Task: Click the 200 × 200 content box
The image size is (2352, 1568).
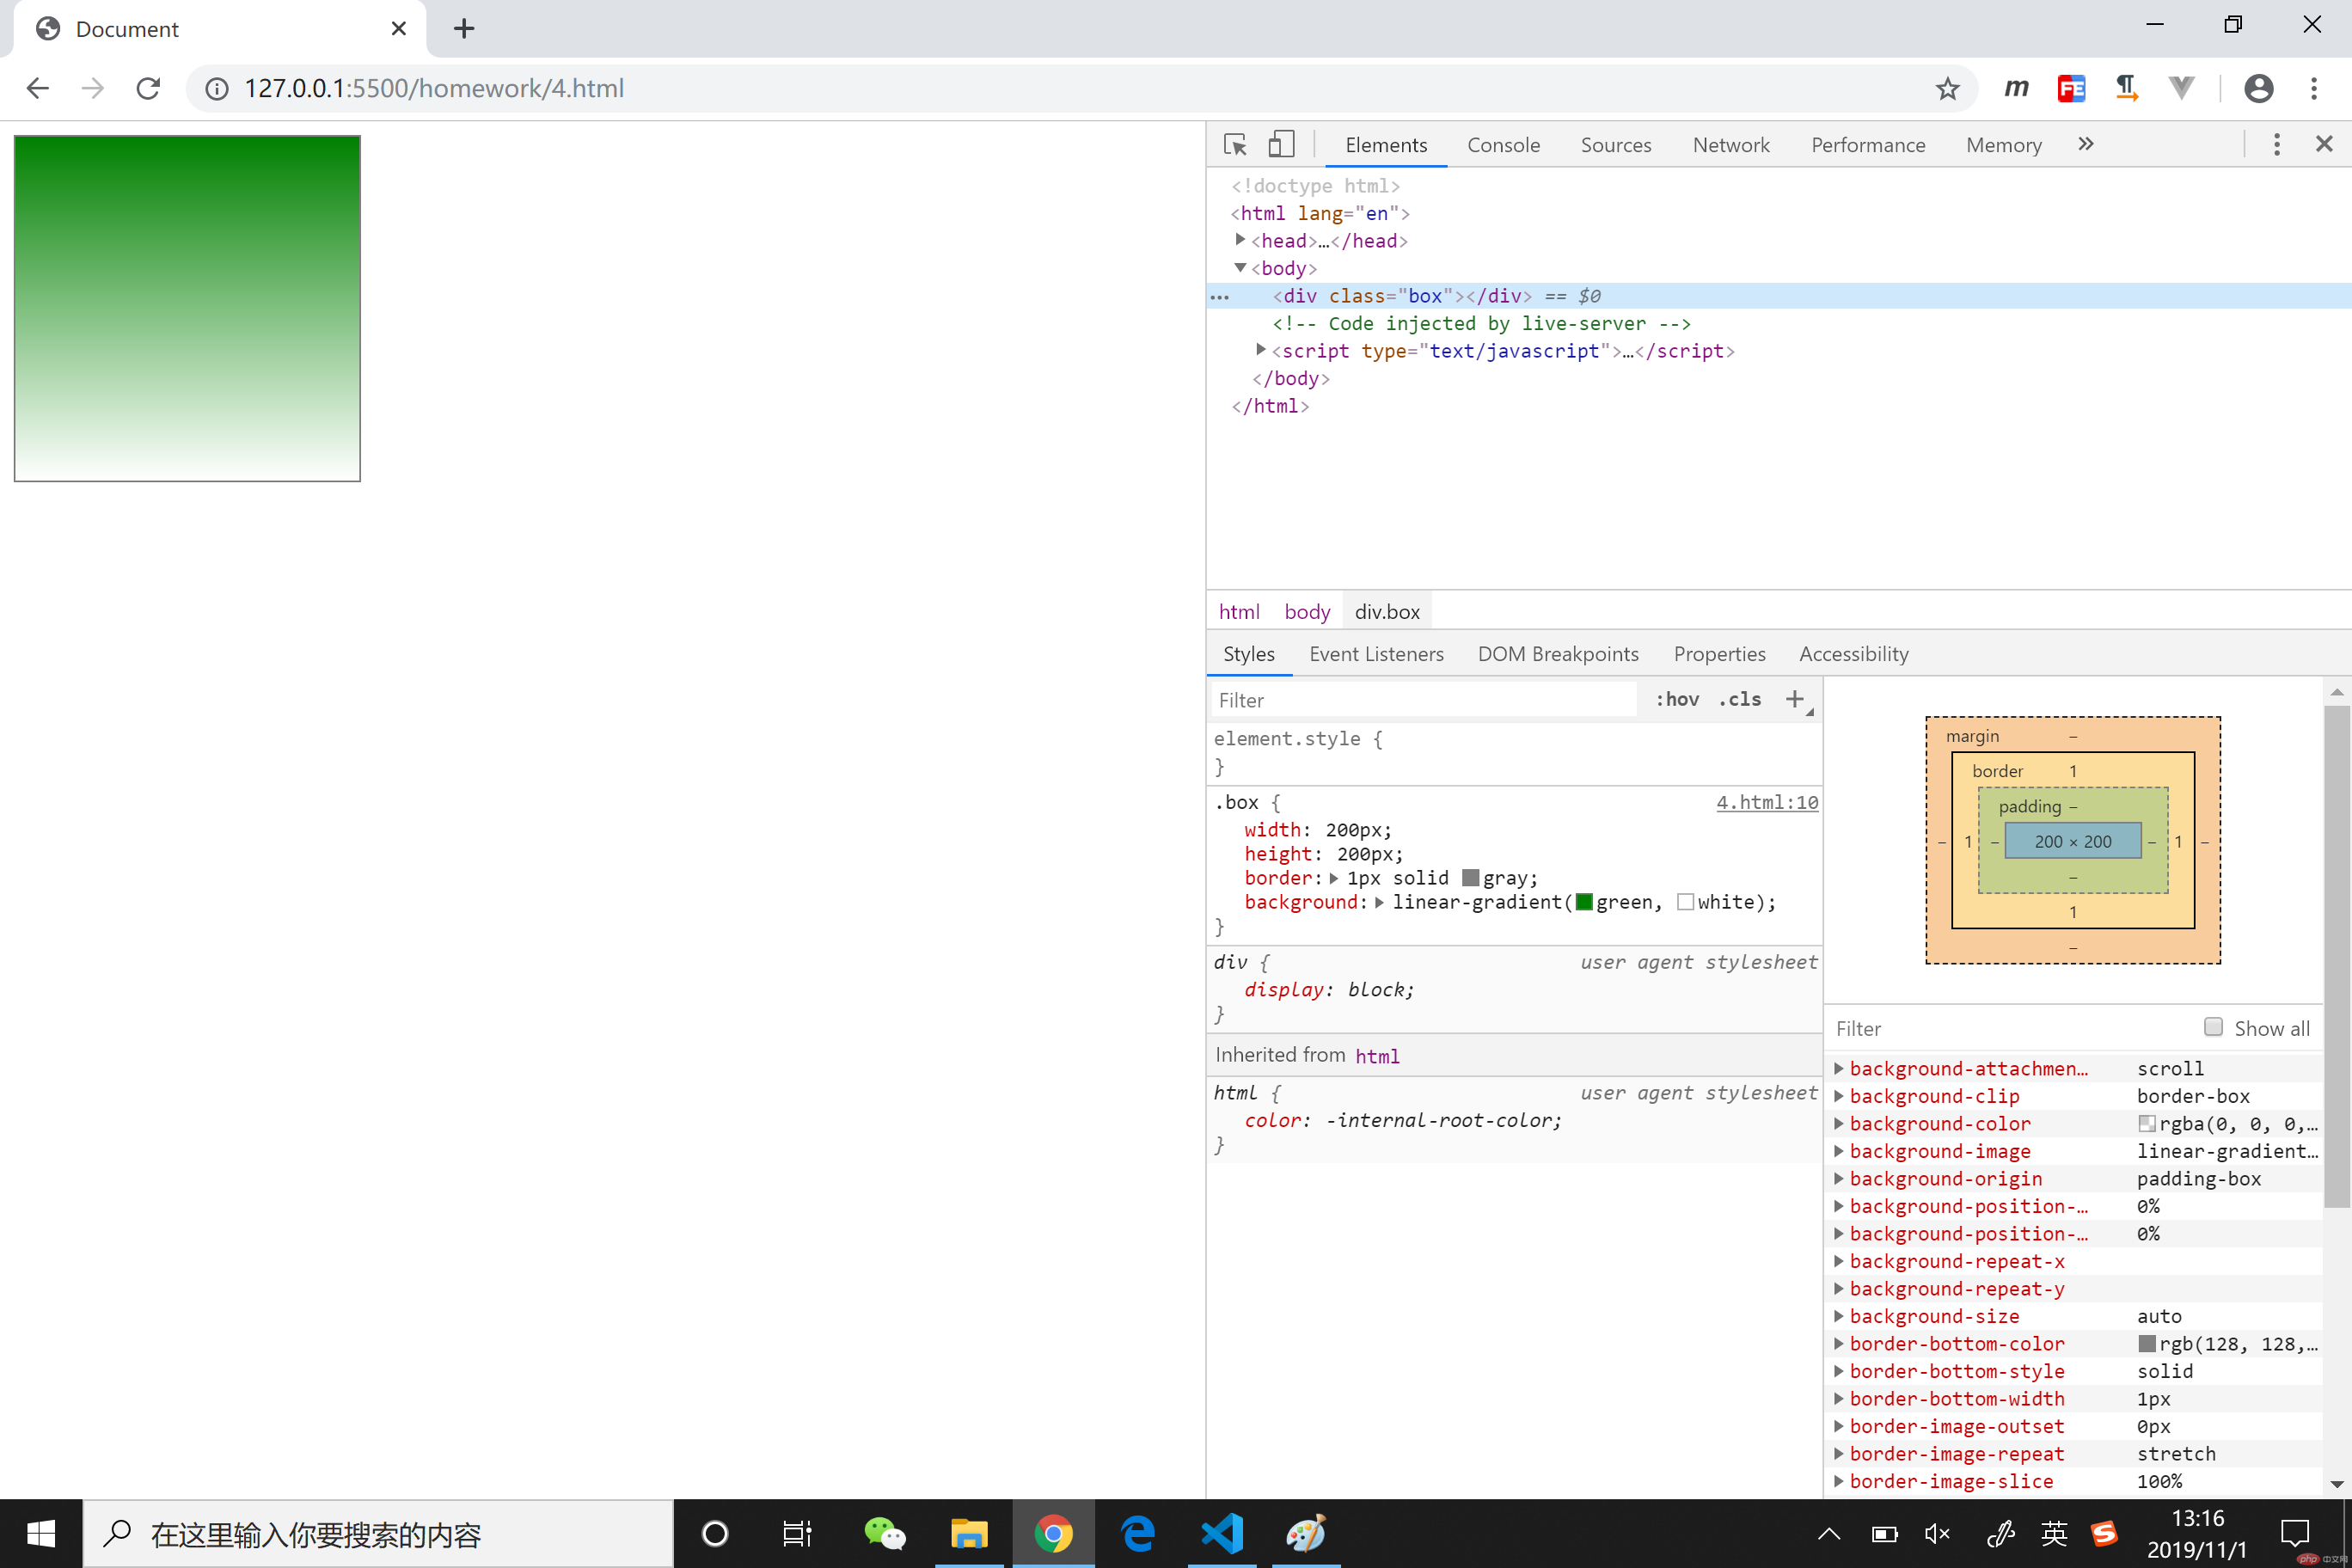Action: (x=2073, y=841)
